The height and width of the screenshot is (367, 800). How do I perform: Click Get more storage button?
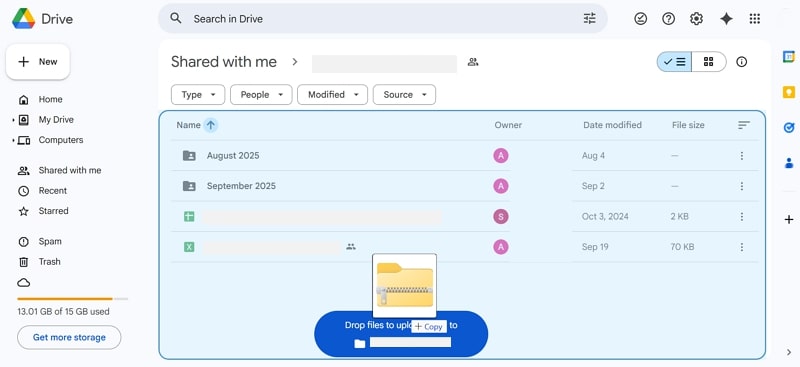[69, 337]
